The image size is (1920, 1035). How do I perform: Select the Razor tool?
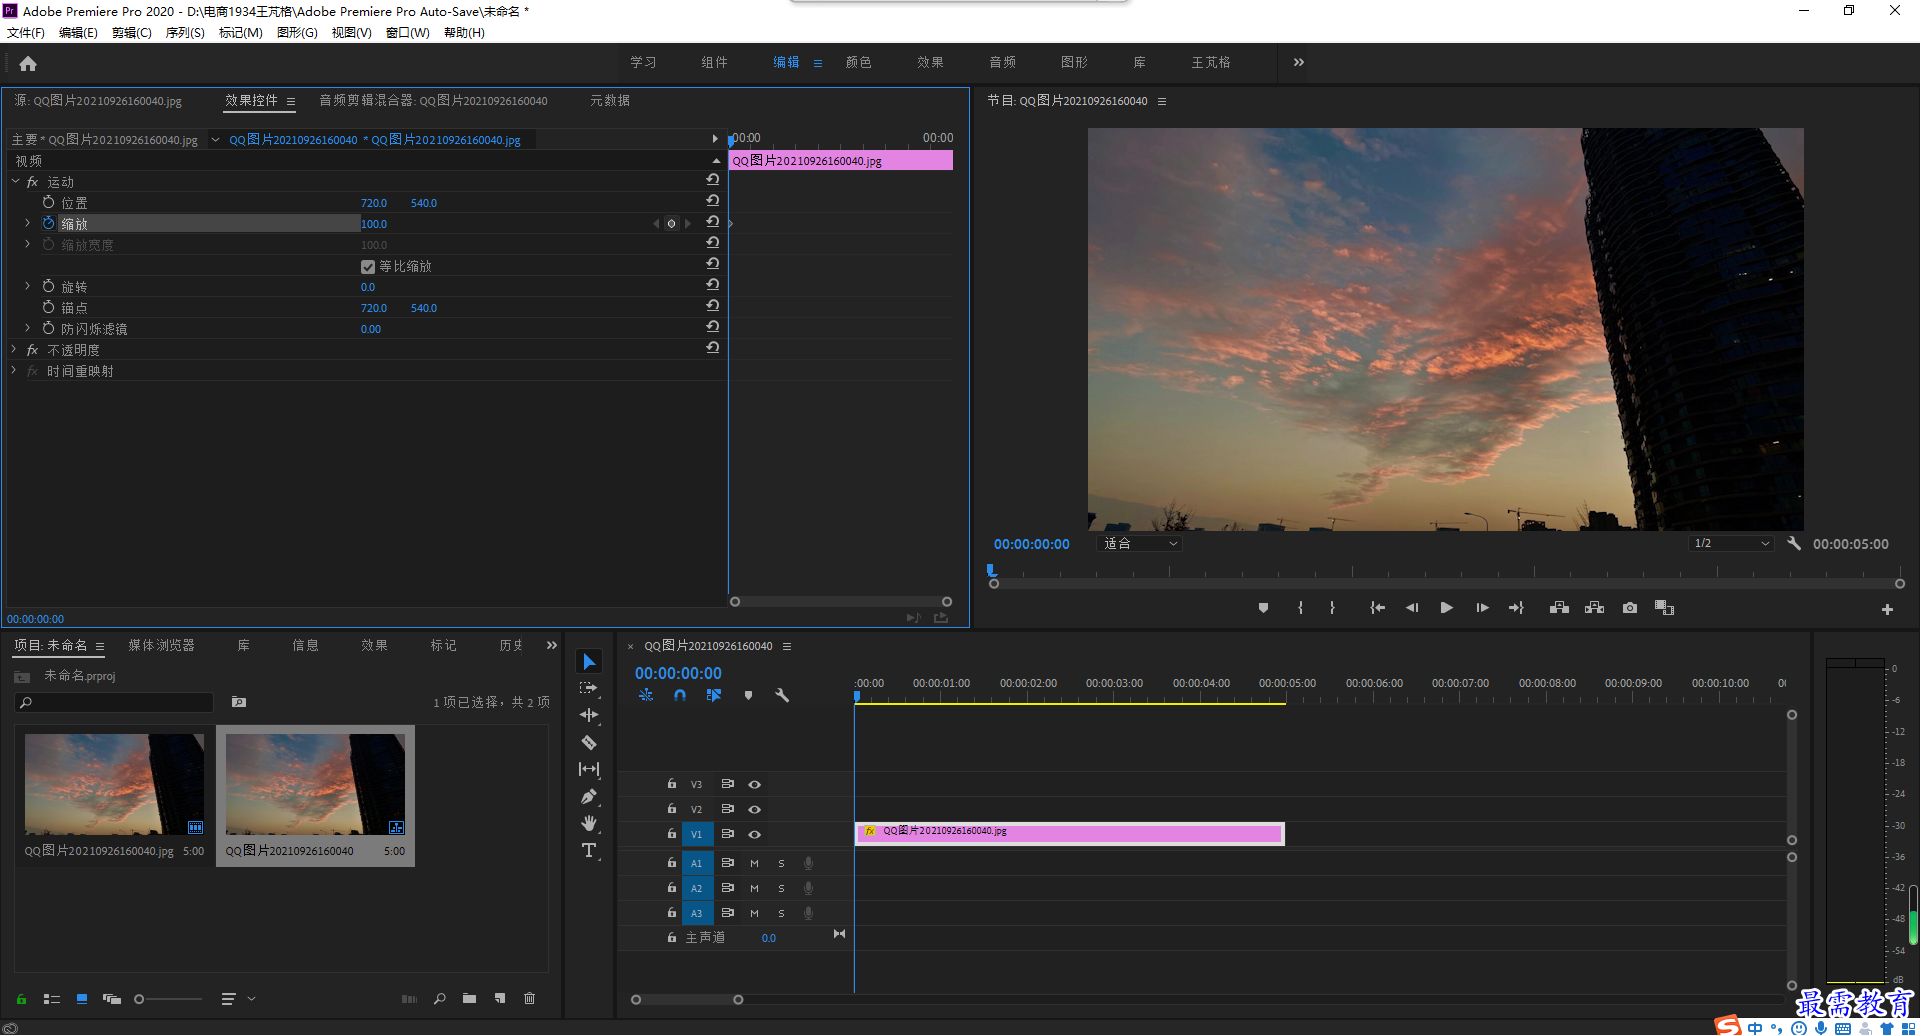(x=589, y=742)
